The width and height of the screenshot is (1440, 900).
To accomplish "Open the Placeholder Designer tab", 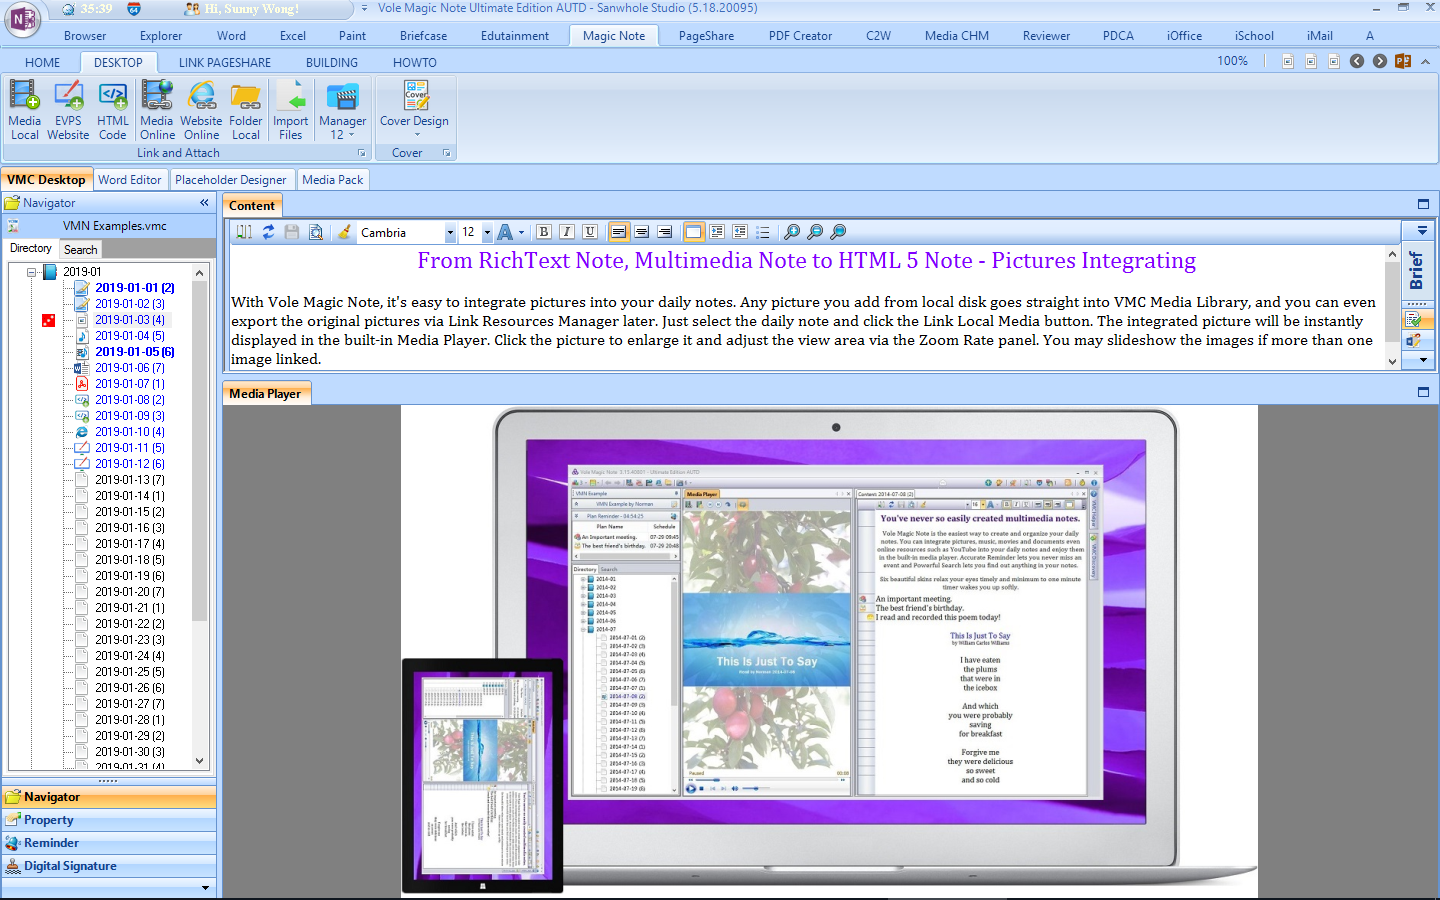I will 231,180.
